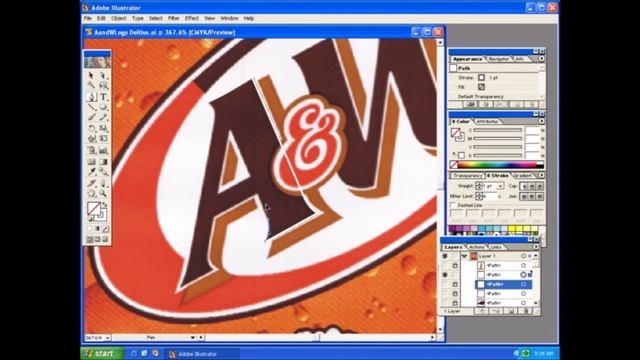640x360 pixels.
Task: Switch to the Links tab
Action: 496,247
